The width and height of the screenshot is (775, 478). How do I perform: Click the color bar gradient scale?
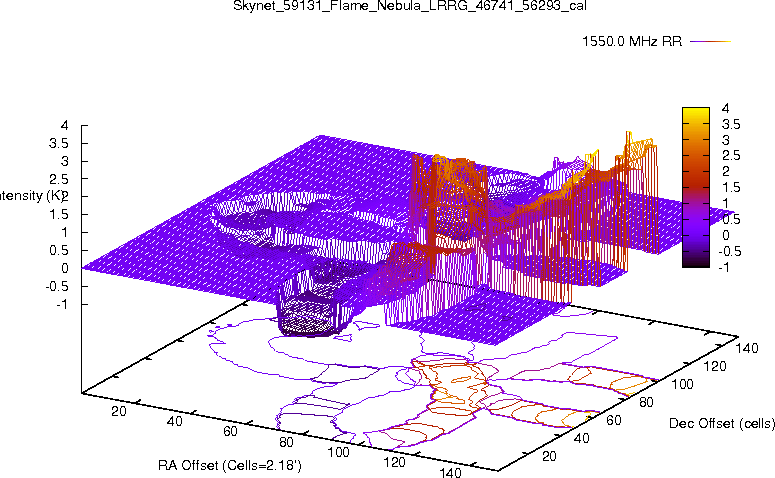pos(696,187)
